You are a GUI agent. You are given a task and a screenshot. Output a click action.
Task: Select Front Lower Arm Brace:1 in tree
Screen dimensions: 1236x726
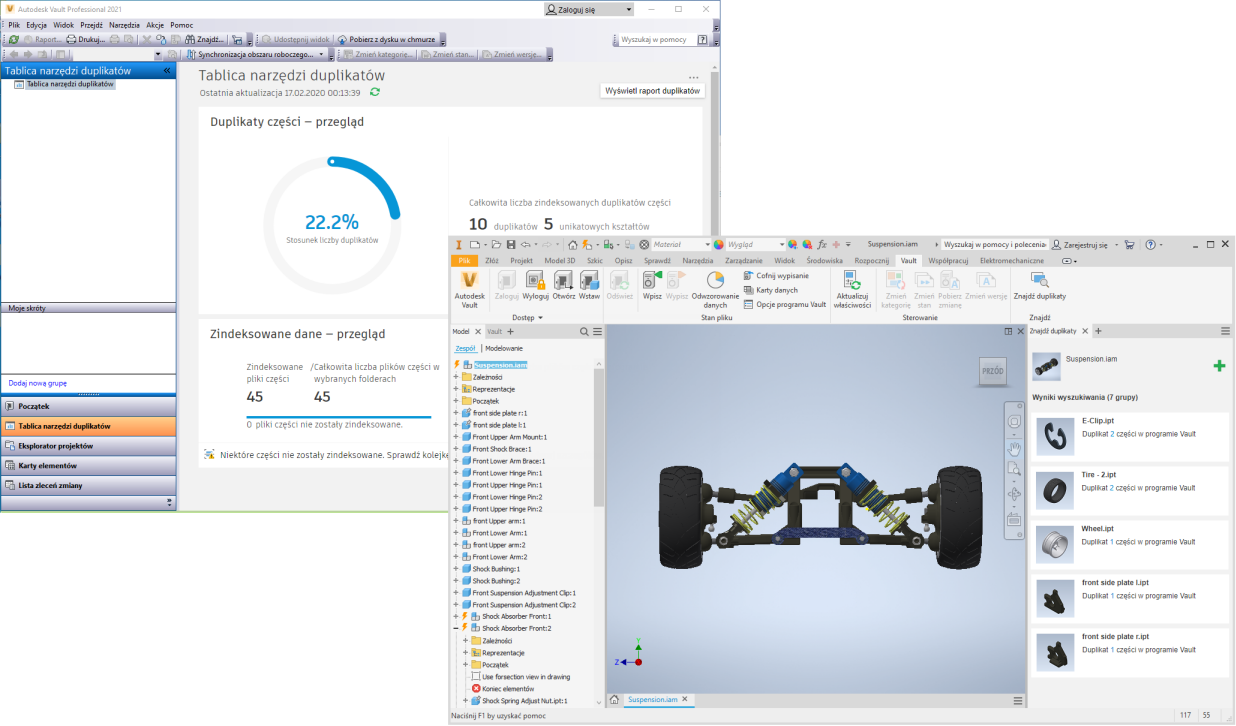507,461
